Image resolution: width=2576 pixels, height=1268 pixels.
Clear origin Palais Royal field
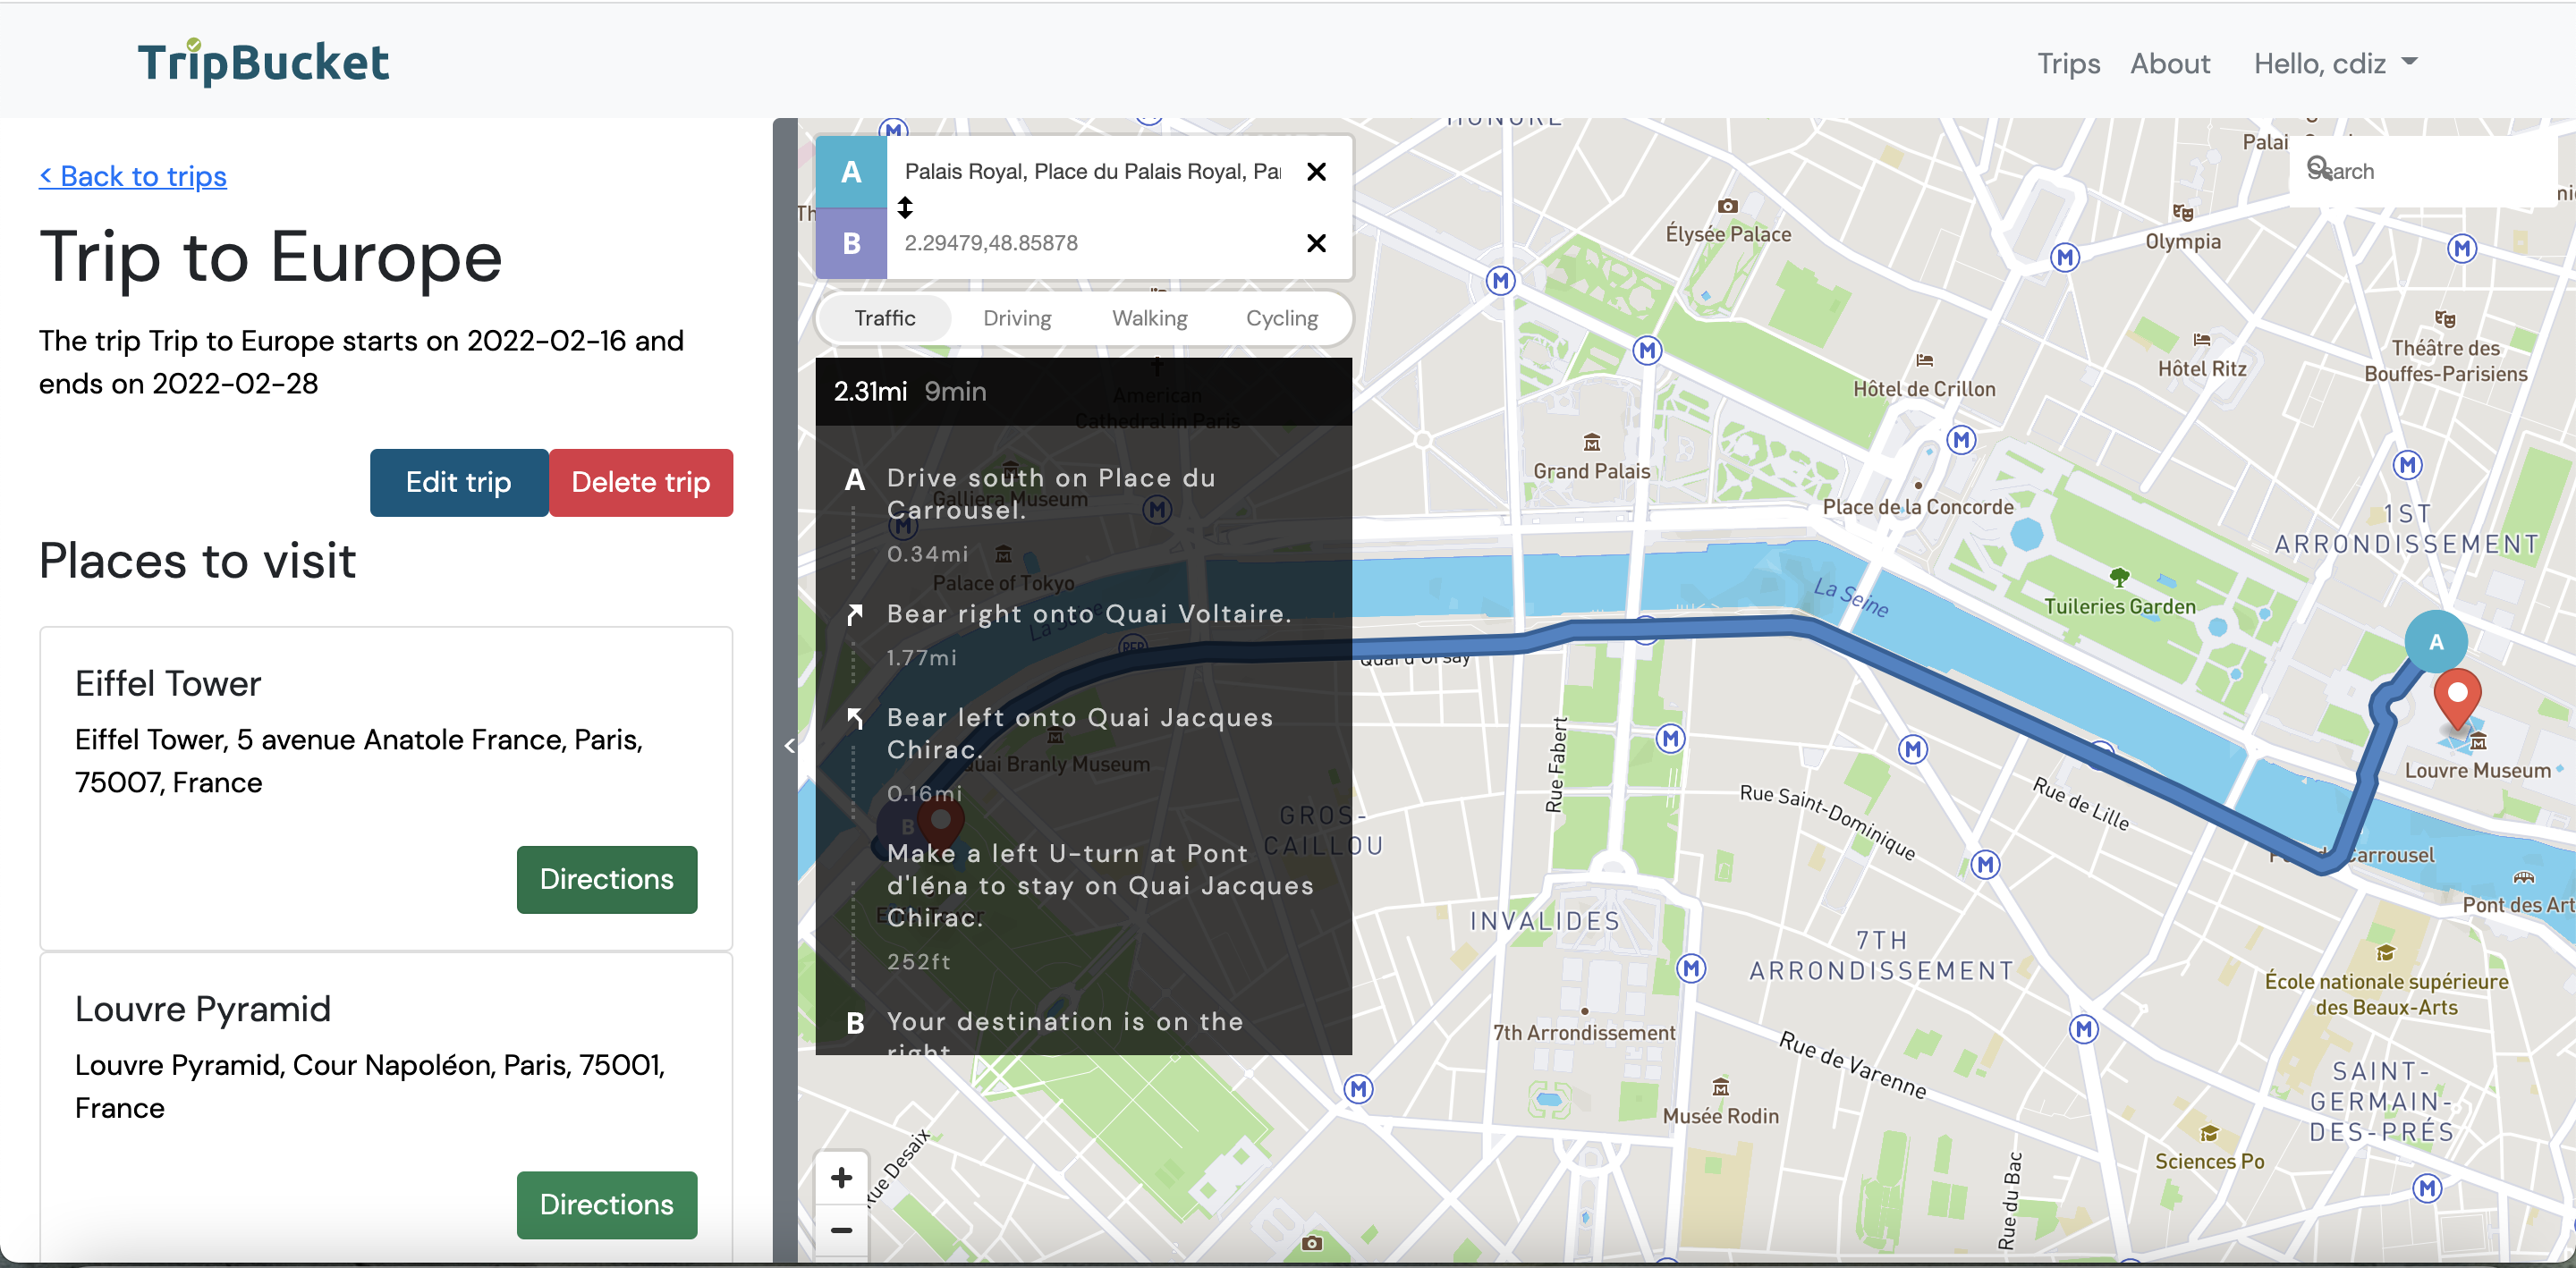tap(1316, 172)
